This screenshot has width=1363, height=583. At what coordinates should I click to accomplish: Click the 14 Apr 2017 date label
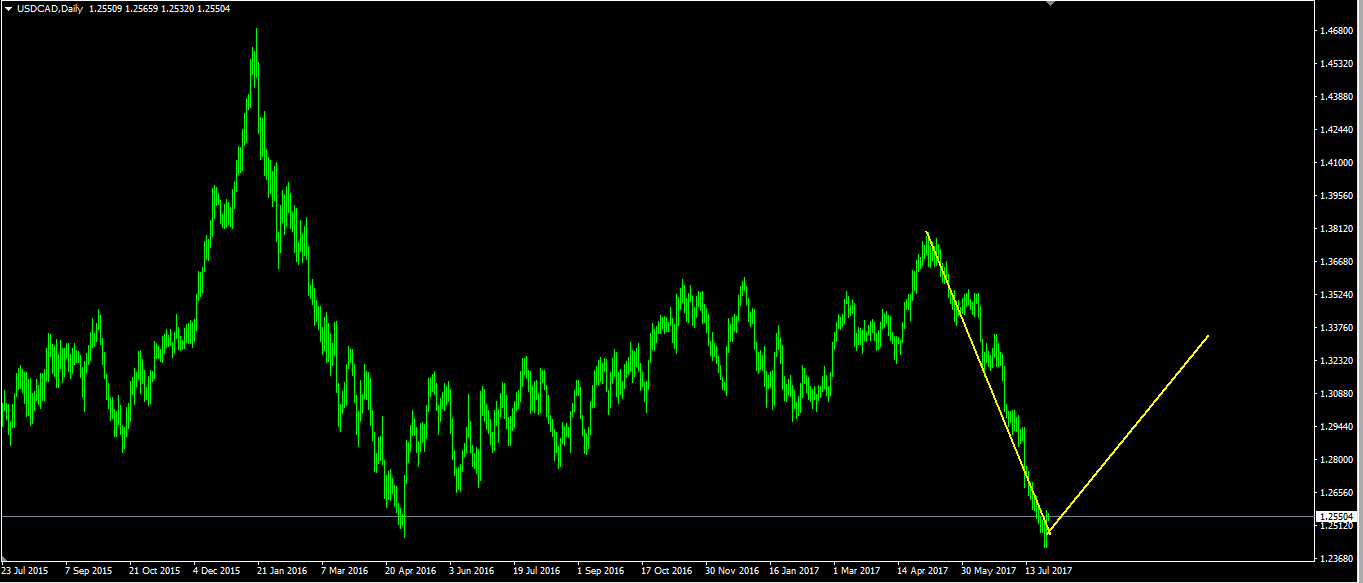click(x=923, y=571)
